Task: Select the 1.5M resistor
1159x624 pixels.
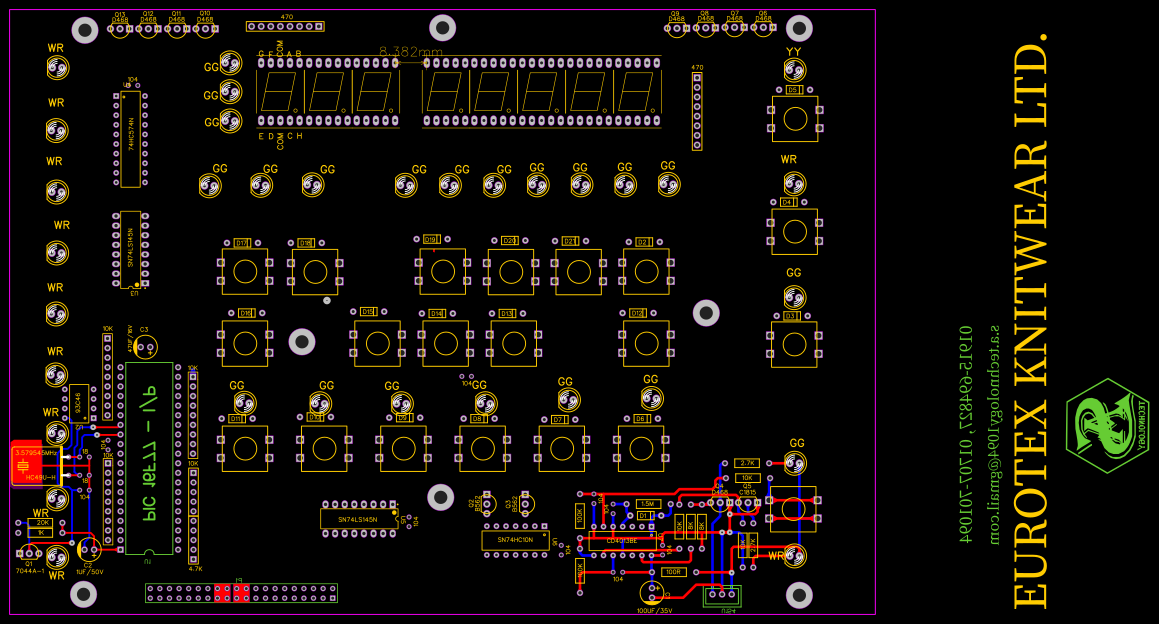Action: [x=648, y=503]
